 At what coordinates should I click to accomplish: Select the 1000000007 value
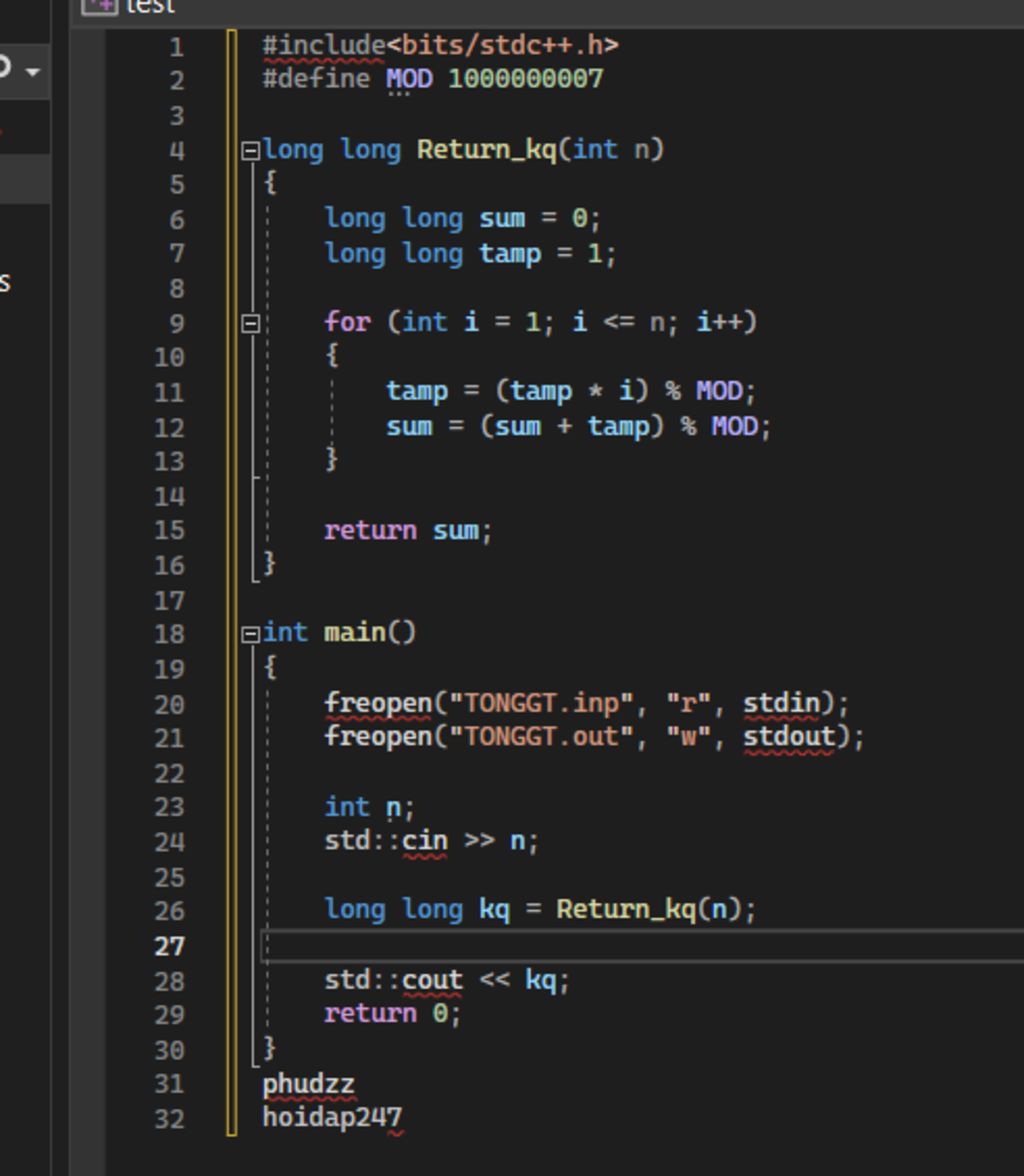coord(525,79)
